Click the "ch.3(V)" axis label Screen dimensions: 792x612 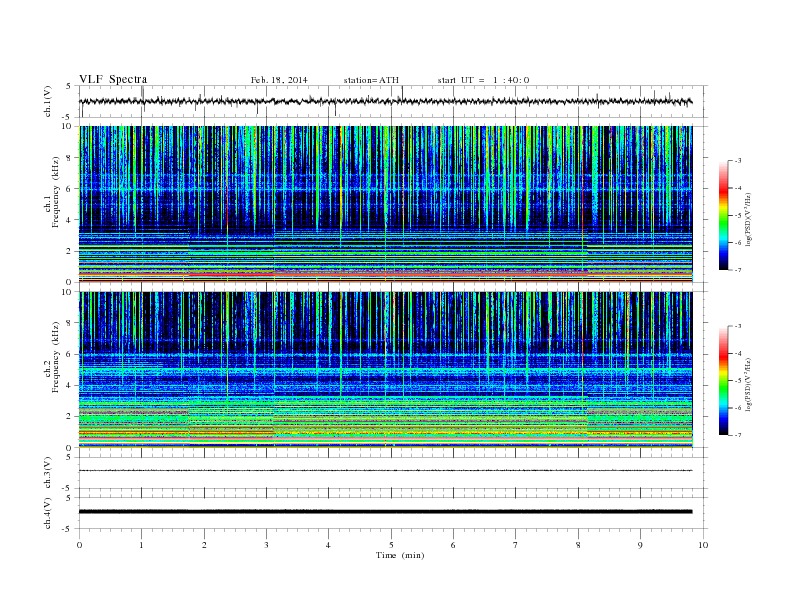point(48,473)
